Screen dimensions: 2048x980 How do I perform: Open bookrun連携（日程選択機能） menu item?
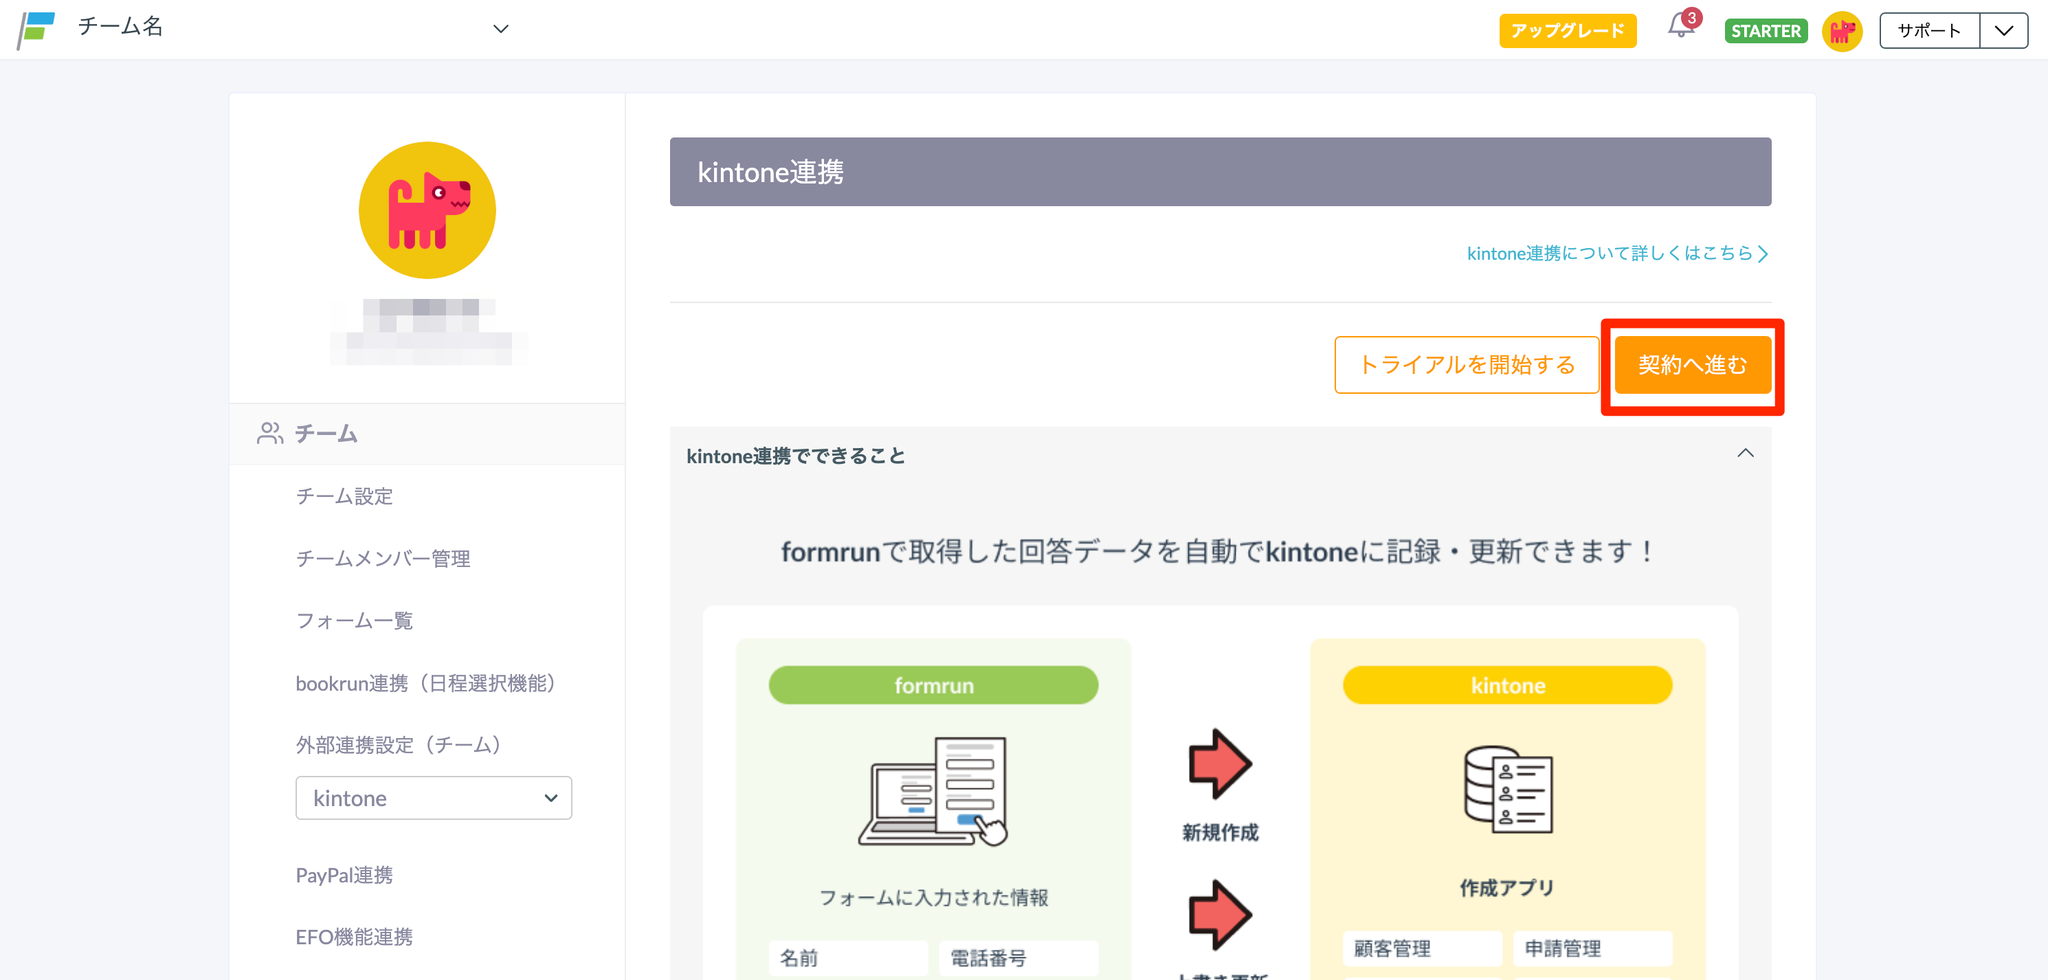pyautogui.click(x=426, y=683)
